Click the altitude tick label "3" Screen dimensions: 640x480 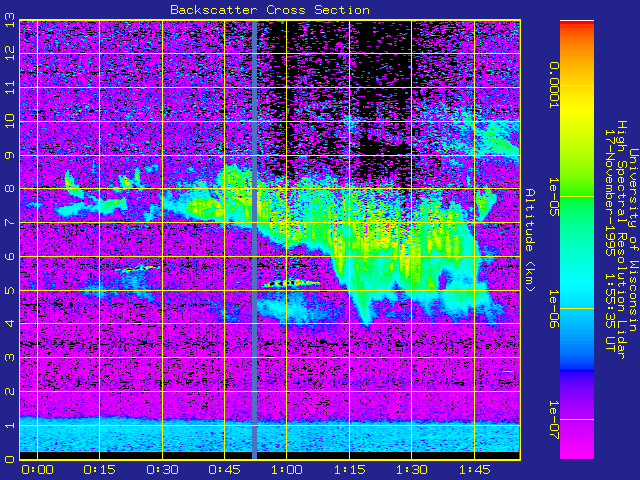(x=9, y=358)
